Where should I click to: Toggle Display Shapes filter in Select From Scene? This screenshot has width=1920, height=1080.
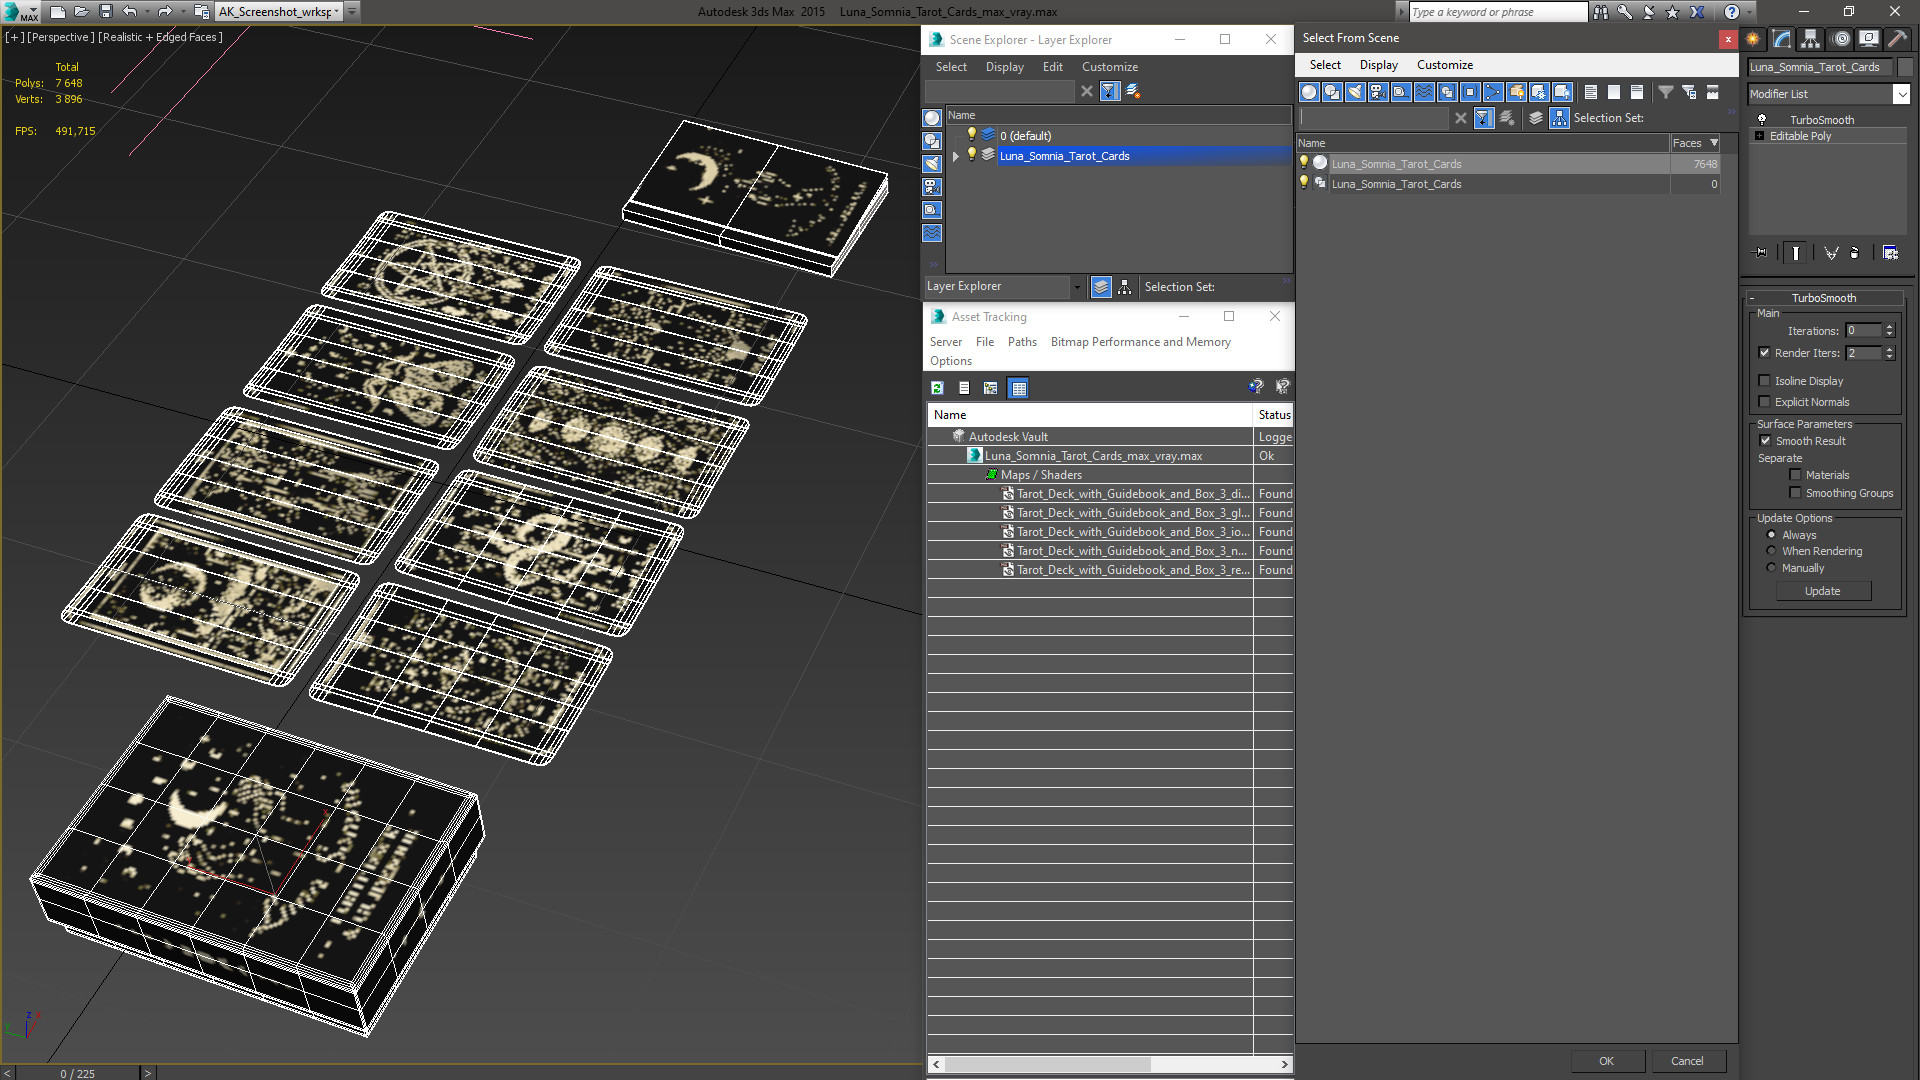coord(1332,92)
